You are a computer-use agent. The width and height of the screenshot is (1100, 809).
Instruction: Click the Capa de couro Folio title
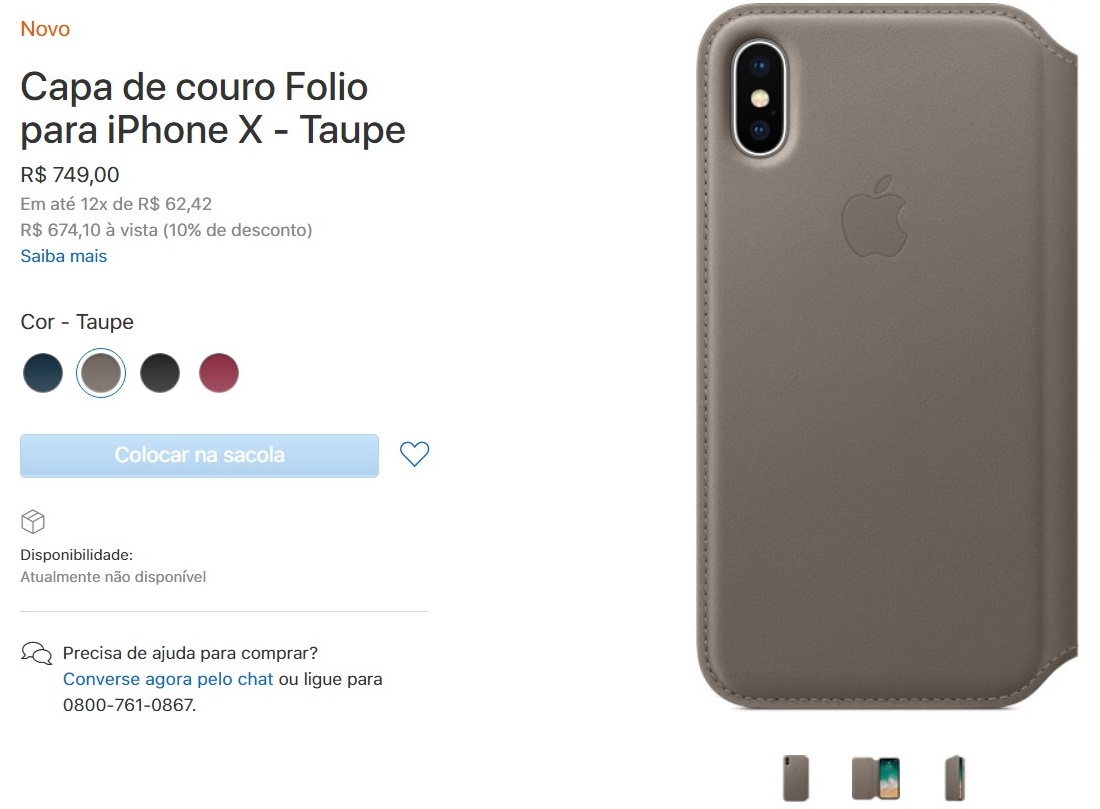[x=213, y=108]
